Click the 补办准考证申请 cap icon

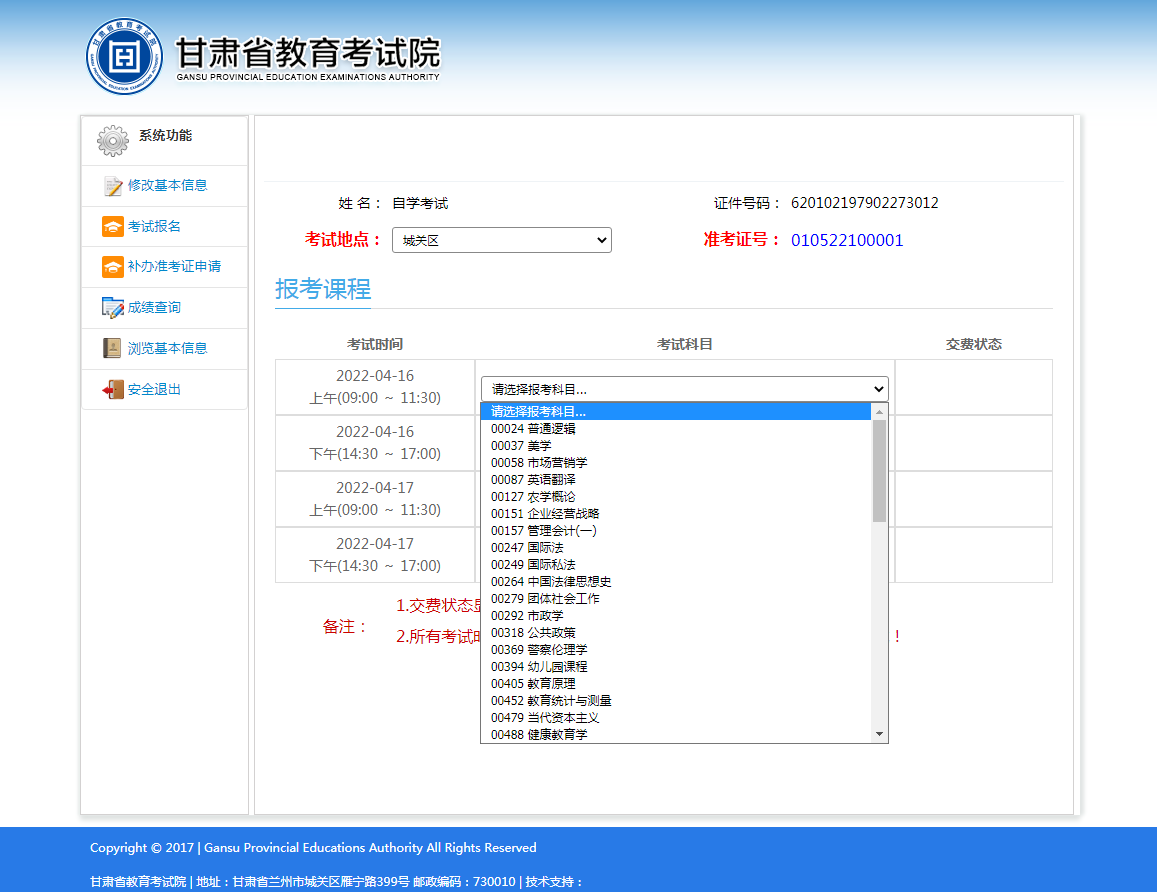click(x=113, y=266)
